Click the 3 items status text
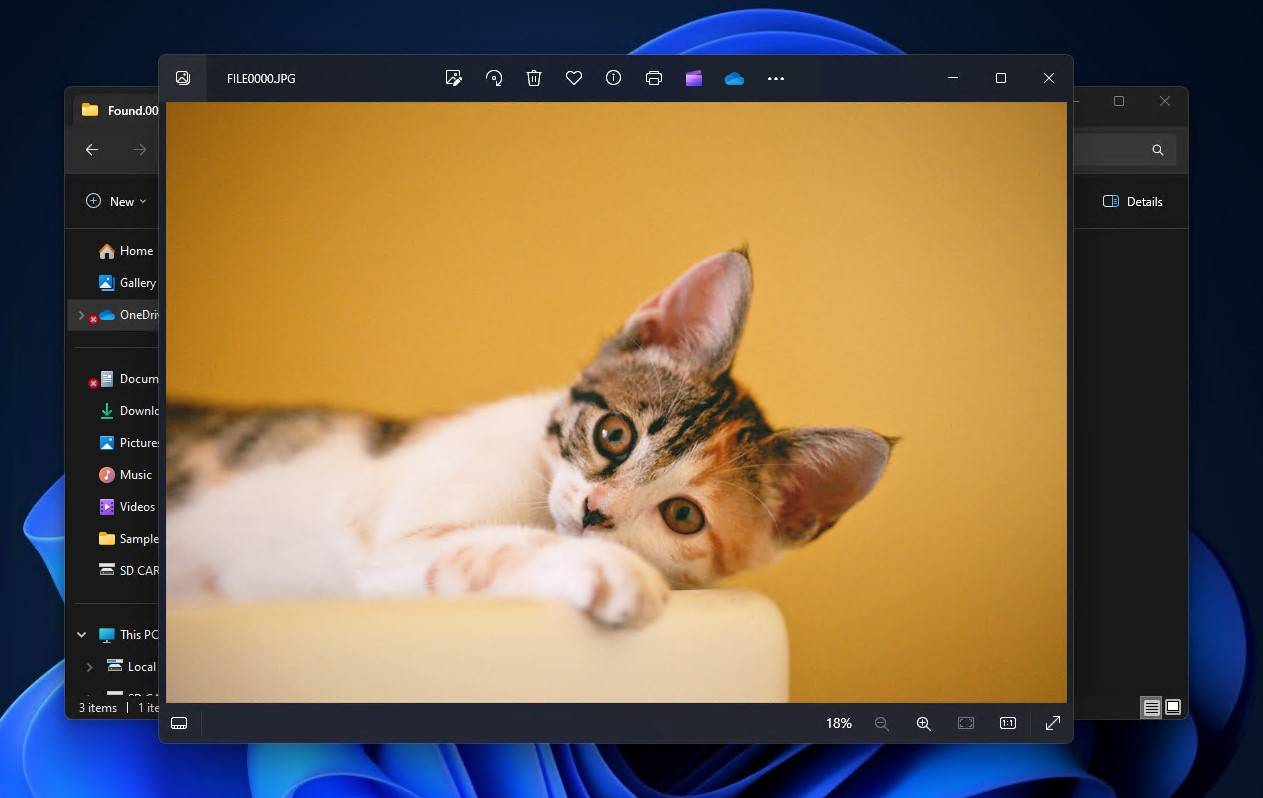Screen dimensions: 1263x798 click(98, 707)
